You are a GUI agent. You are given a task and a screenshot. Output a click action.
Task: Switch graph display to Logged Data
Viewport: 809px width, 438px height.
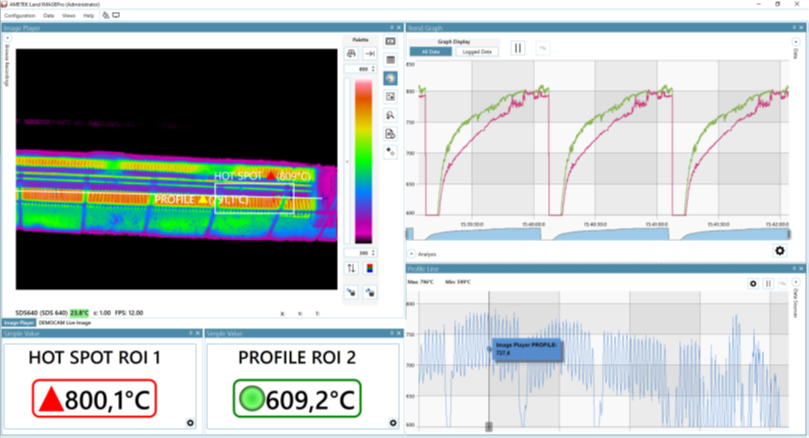pyautogui.click(x=475, y=51)
